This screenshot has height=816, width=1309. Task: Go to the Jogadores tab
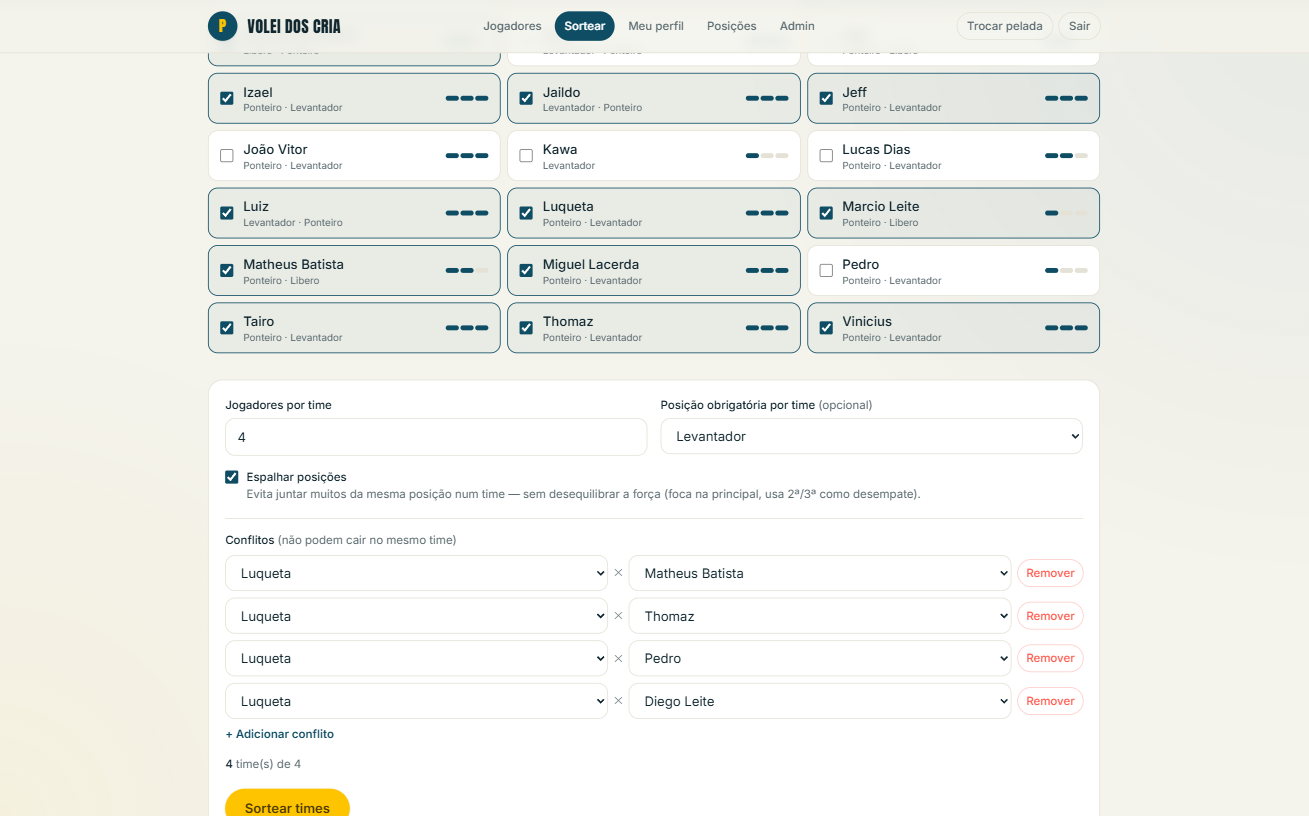(x=512, y=26)
